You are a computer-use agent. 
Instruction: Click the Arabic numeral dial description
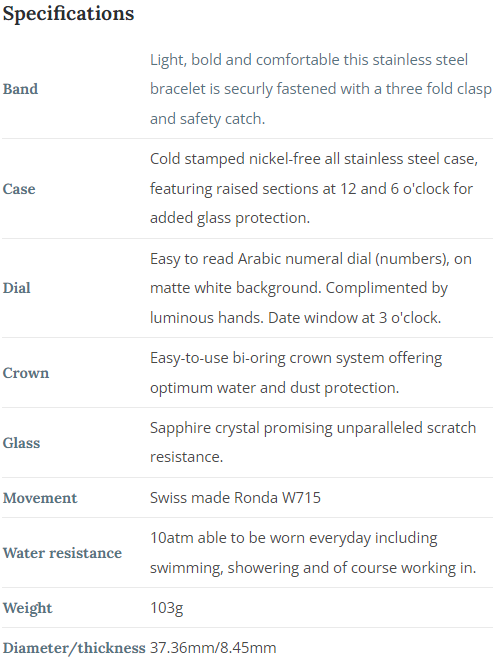click(311, 288)
